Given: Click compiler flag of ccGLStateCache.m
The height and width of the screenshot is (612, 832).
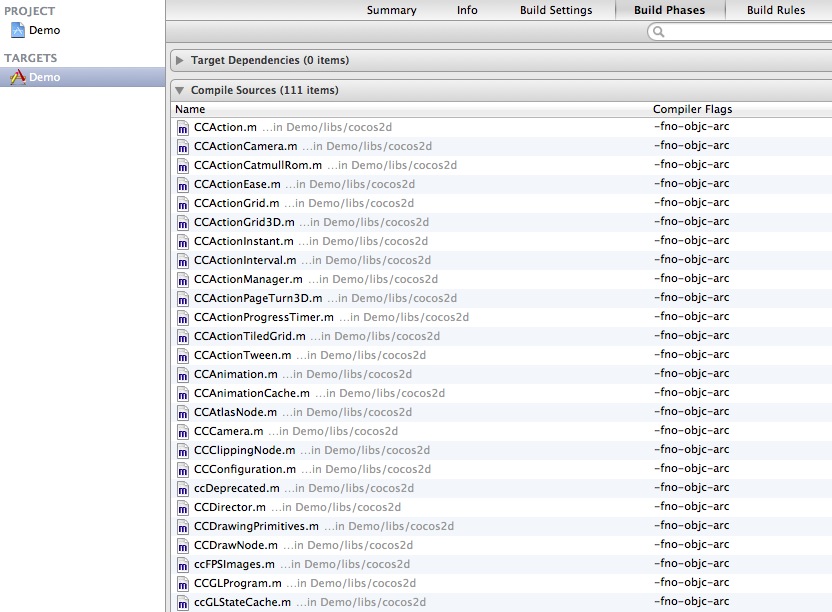Looking at the screenshot, I should [691, 601].
